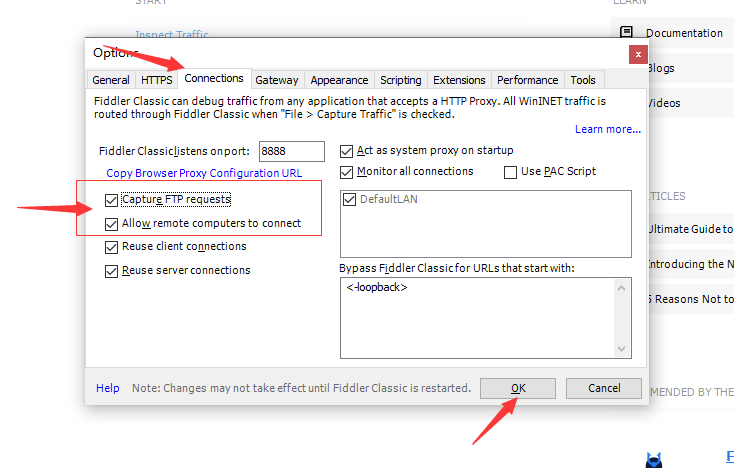Viewport: 734px width, 468px height.
Task: Open the Help link in Options dialog
Action: (108, 388)
